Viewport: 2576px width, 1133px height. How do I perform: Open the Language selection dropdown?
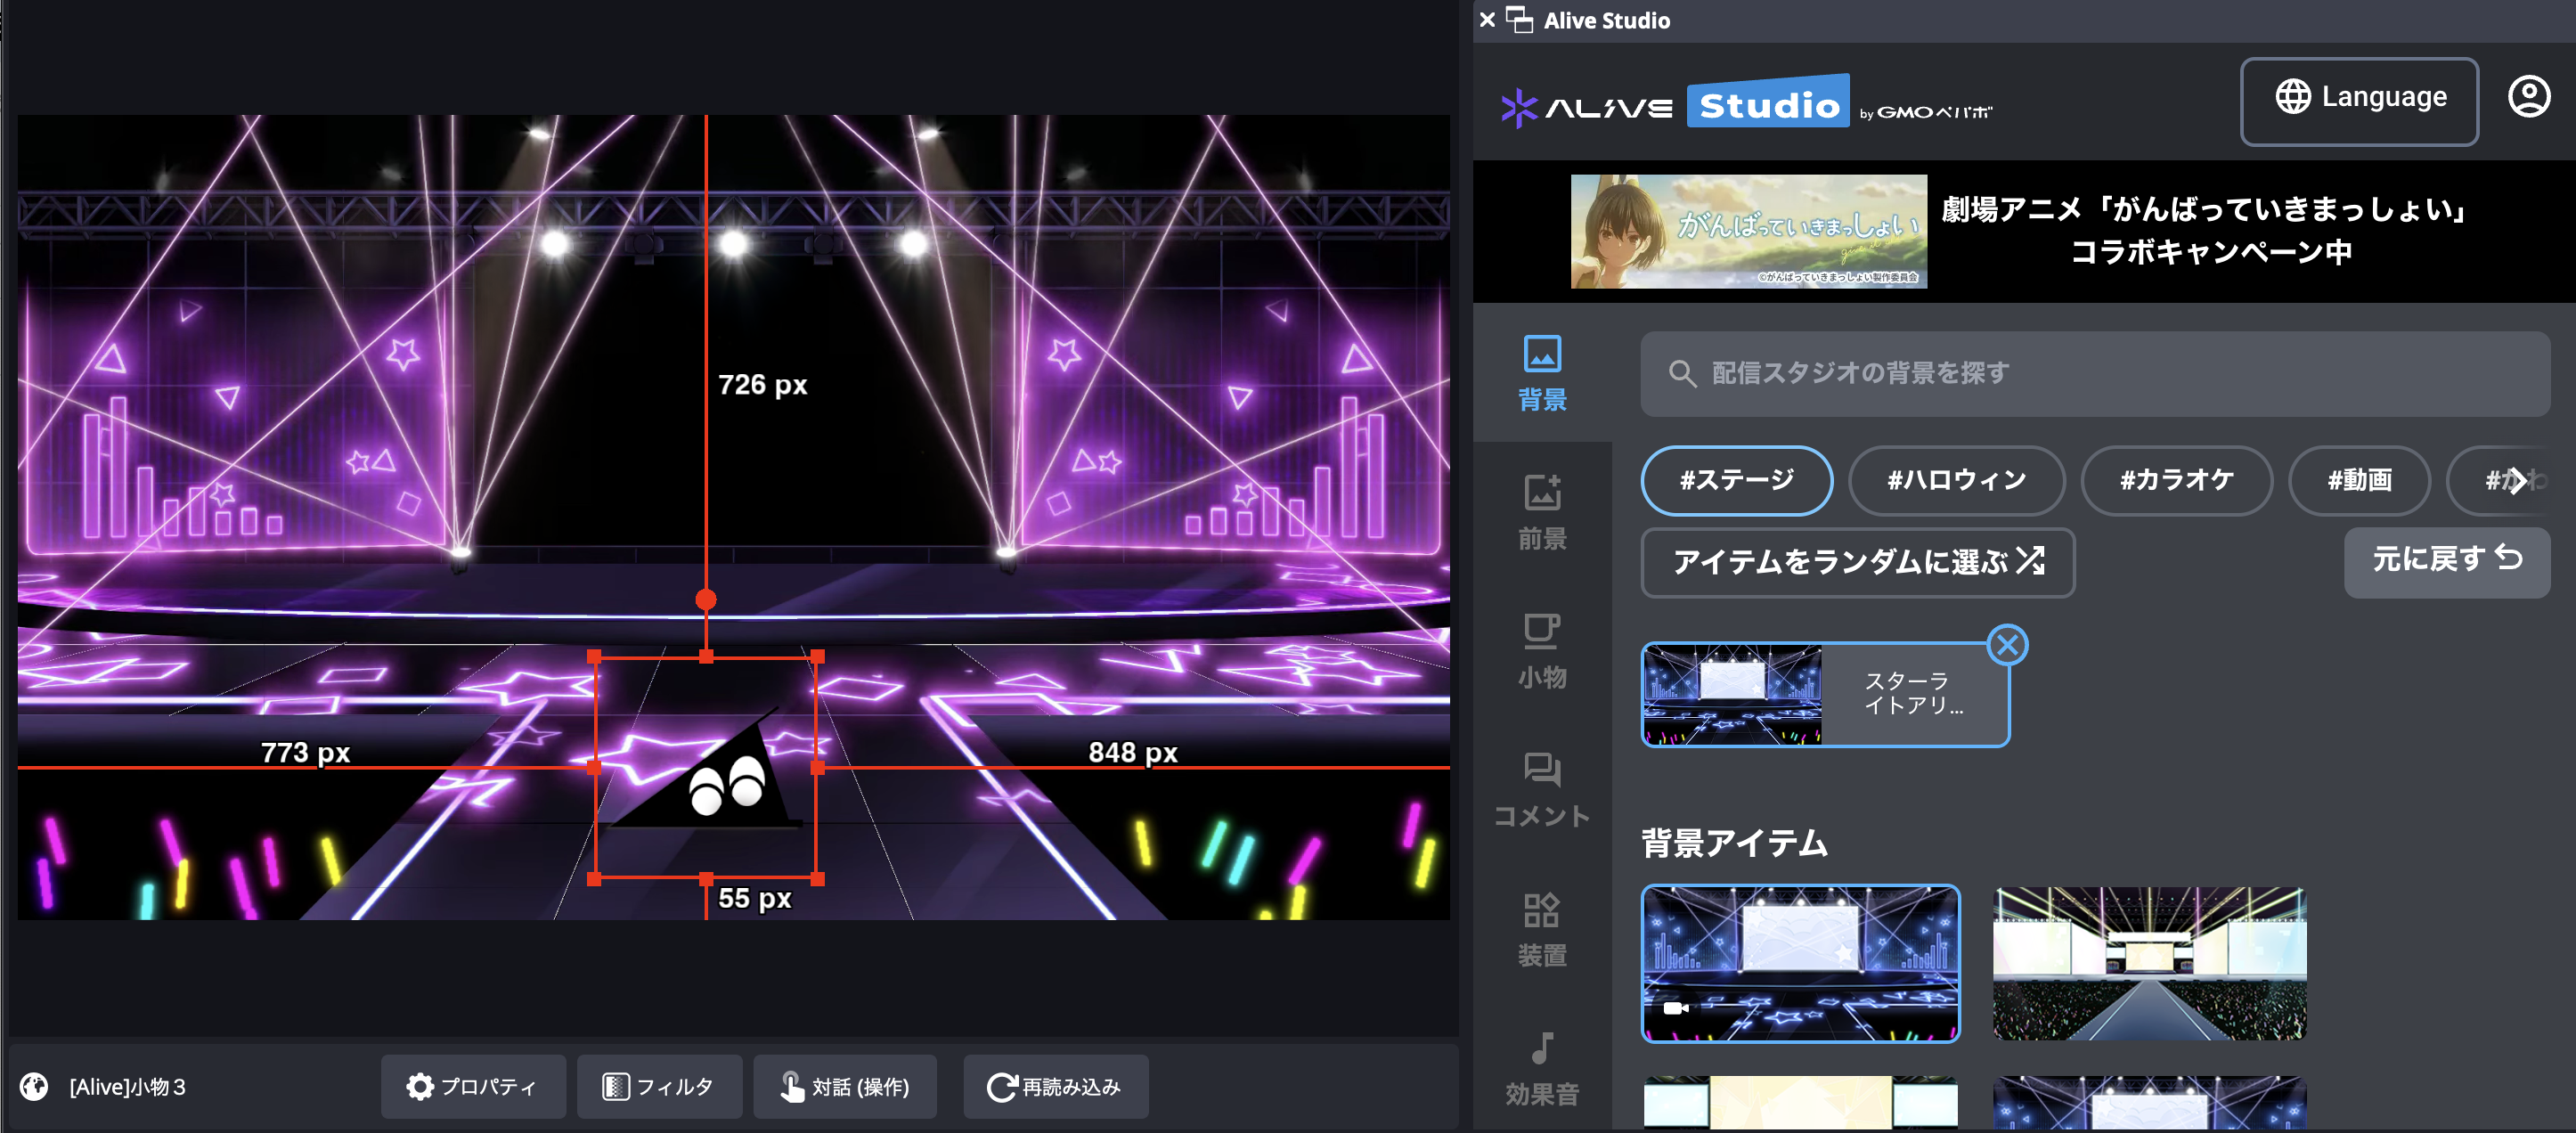[x=2358, y=99]
